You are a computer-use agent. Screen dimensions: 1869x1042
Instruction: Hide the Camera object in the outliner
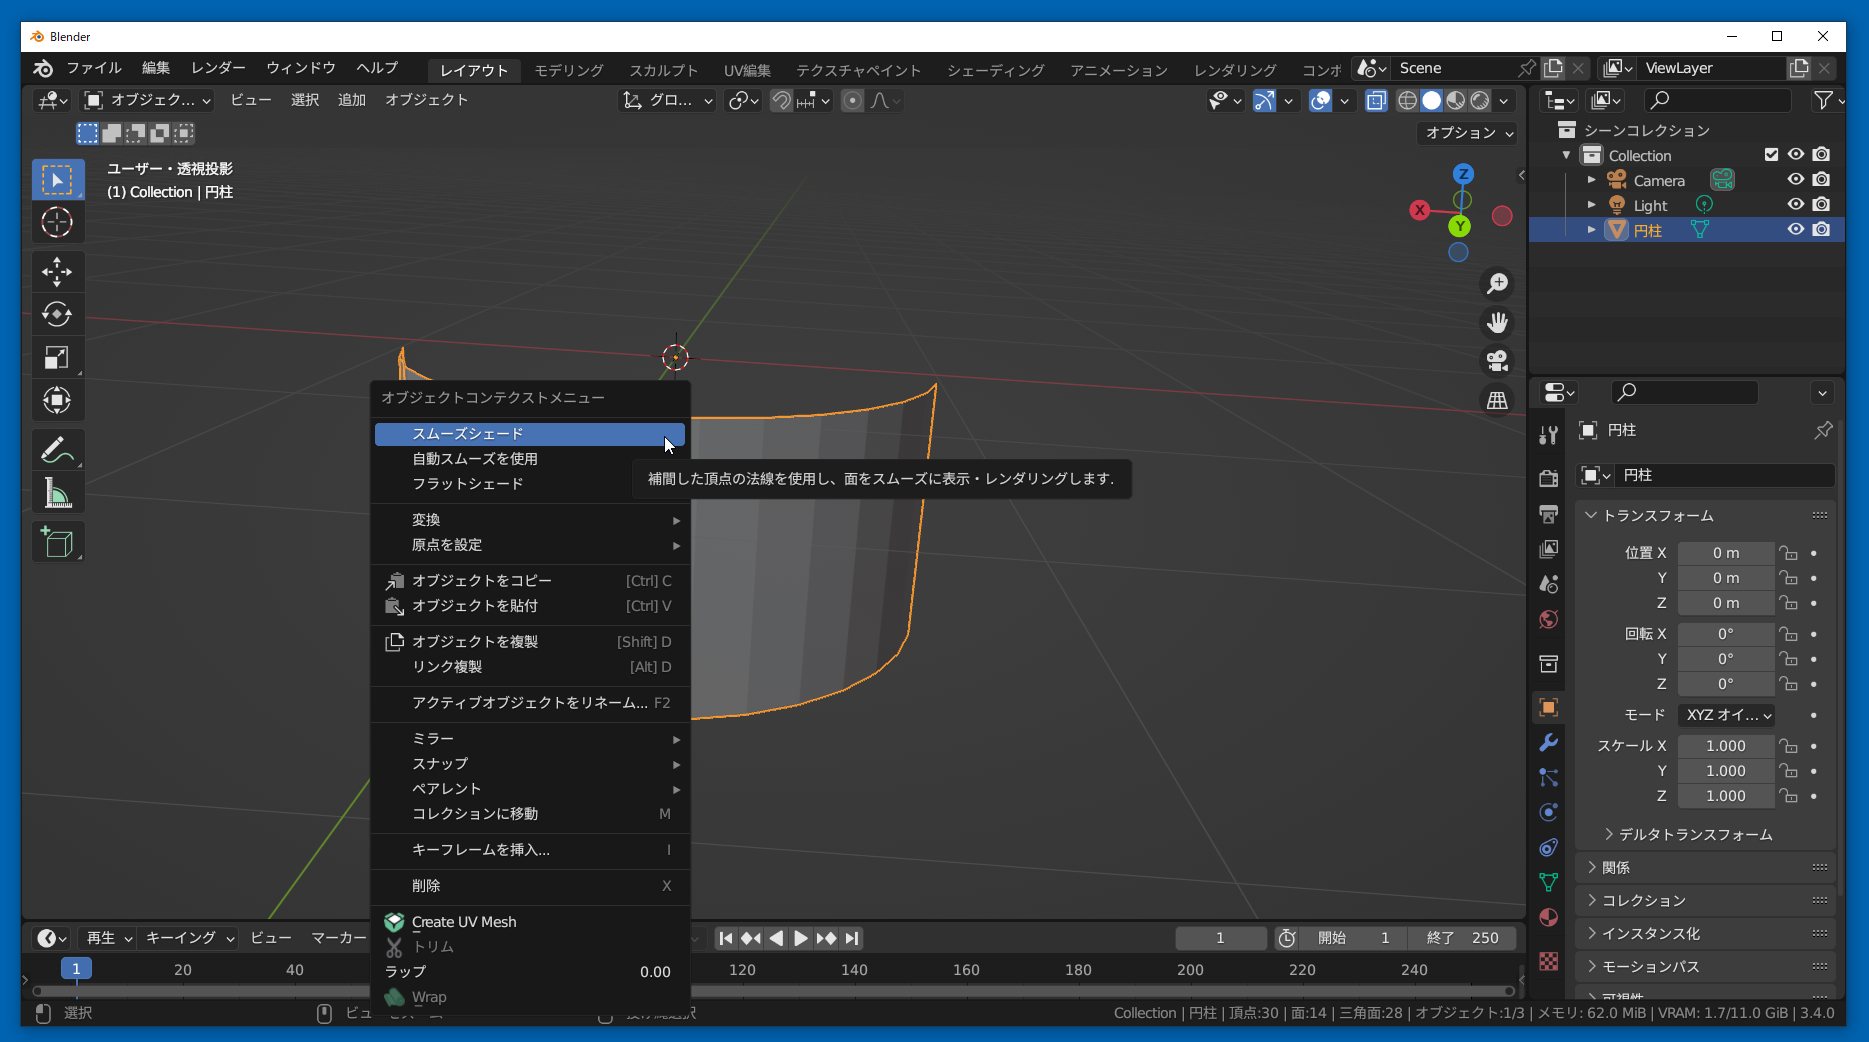1796,180
